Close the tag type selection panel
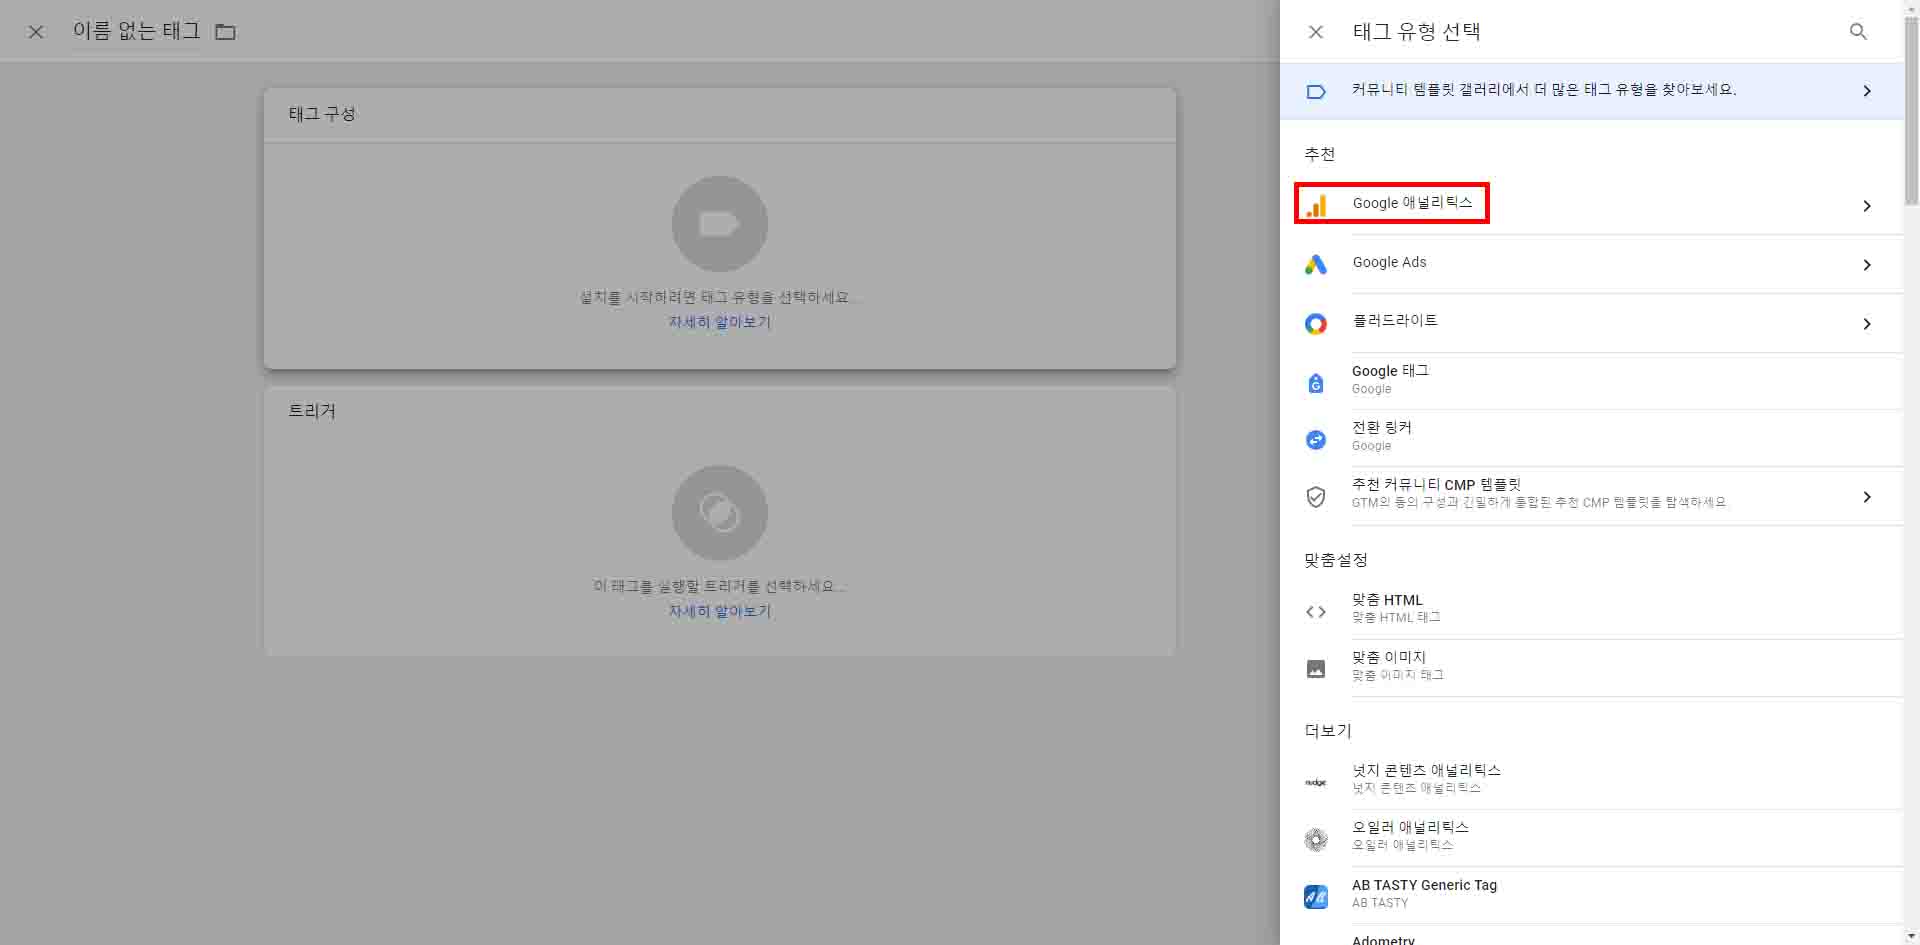This screenshot has width=1920, height=945. [x=1316, y=32]
